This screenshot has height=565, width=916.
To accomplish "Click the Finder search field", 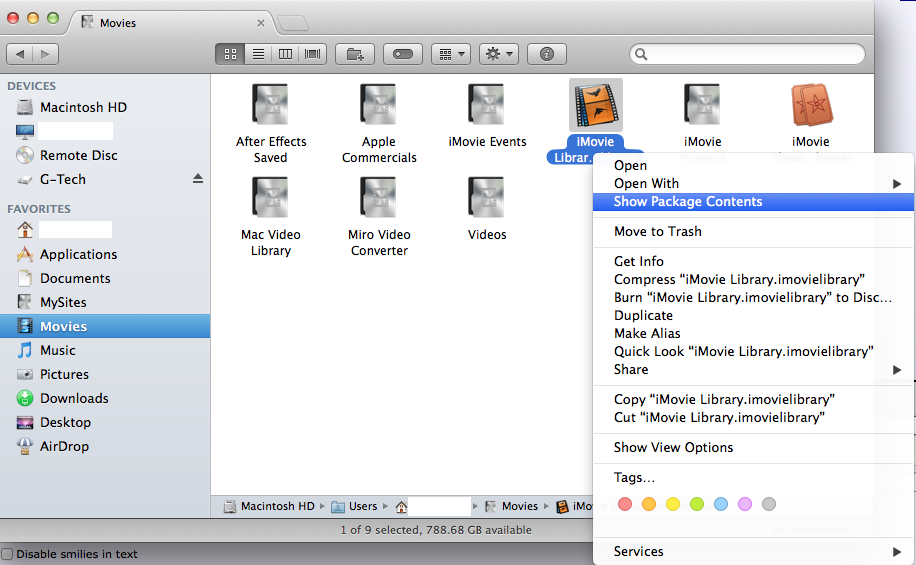I will click(x=747, y=54).
